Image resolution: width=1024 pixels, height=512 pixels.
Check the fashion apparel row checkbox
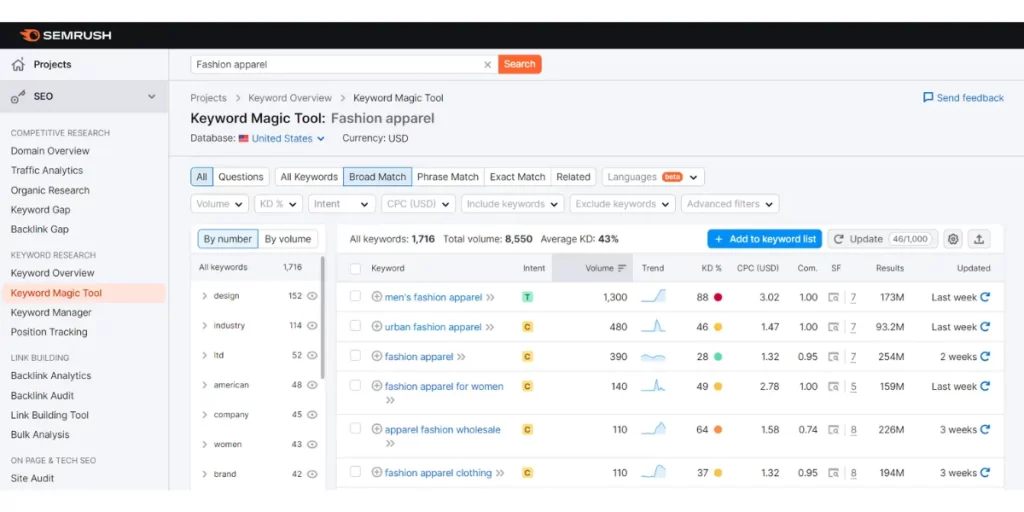(355, 356)
